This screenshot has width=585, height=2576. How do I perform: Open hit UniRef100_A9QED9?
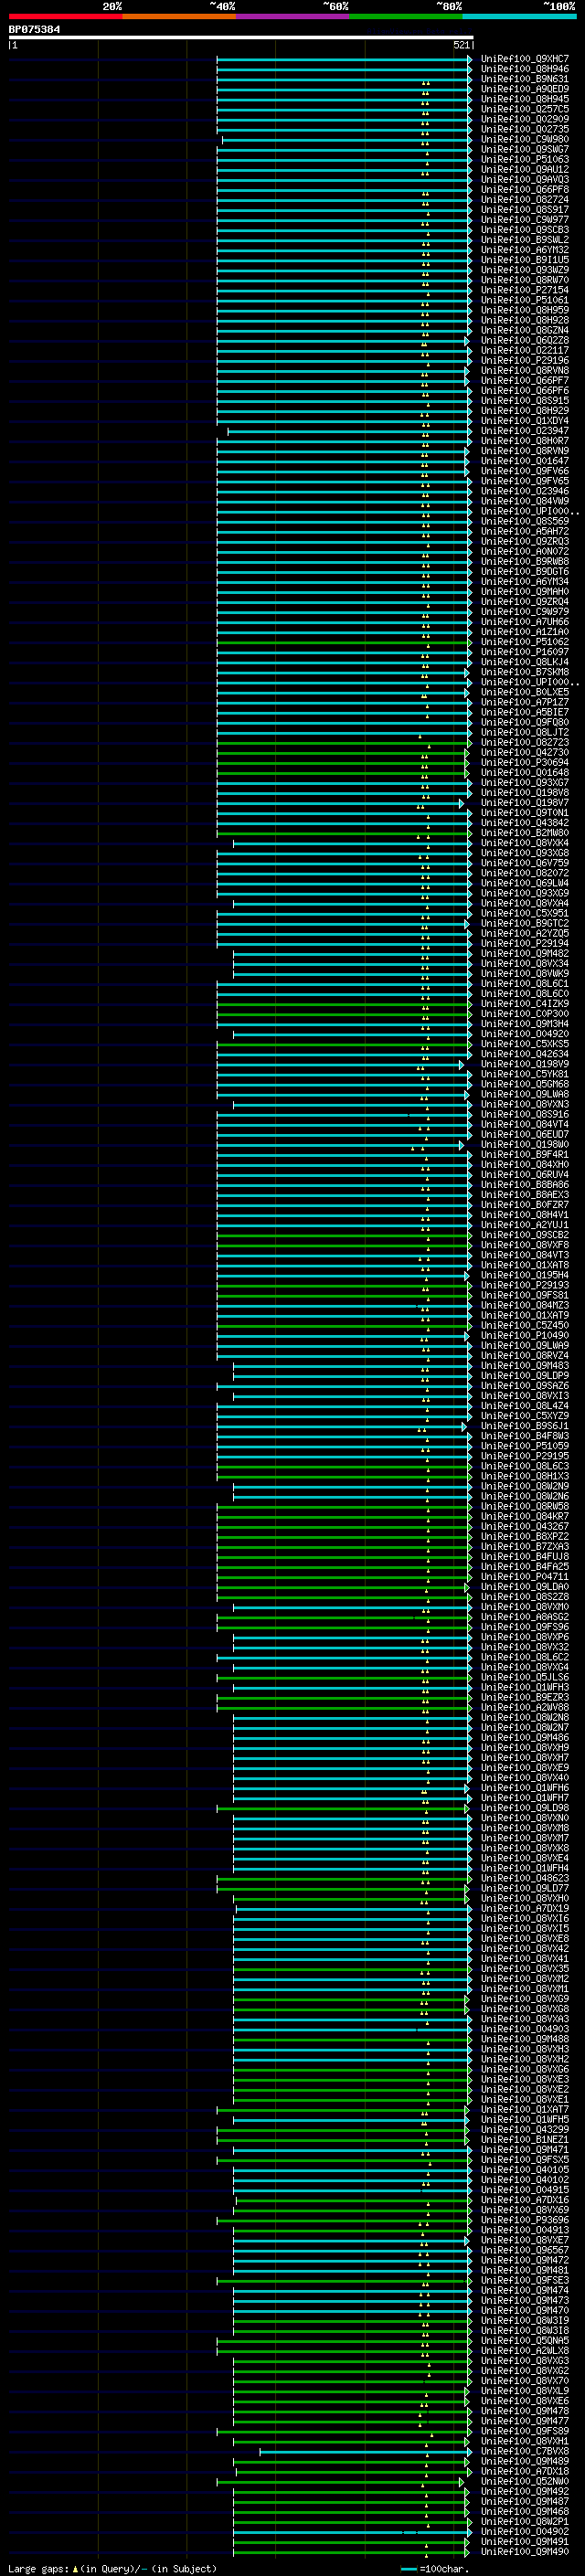click(x=525, y=89)
